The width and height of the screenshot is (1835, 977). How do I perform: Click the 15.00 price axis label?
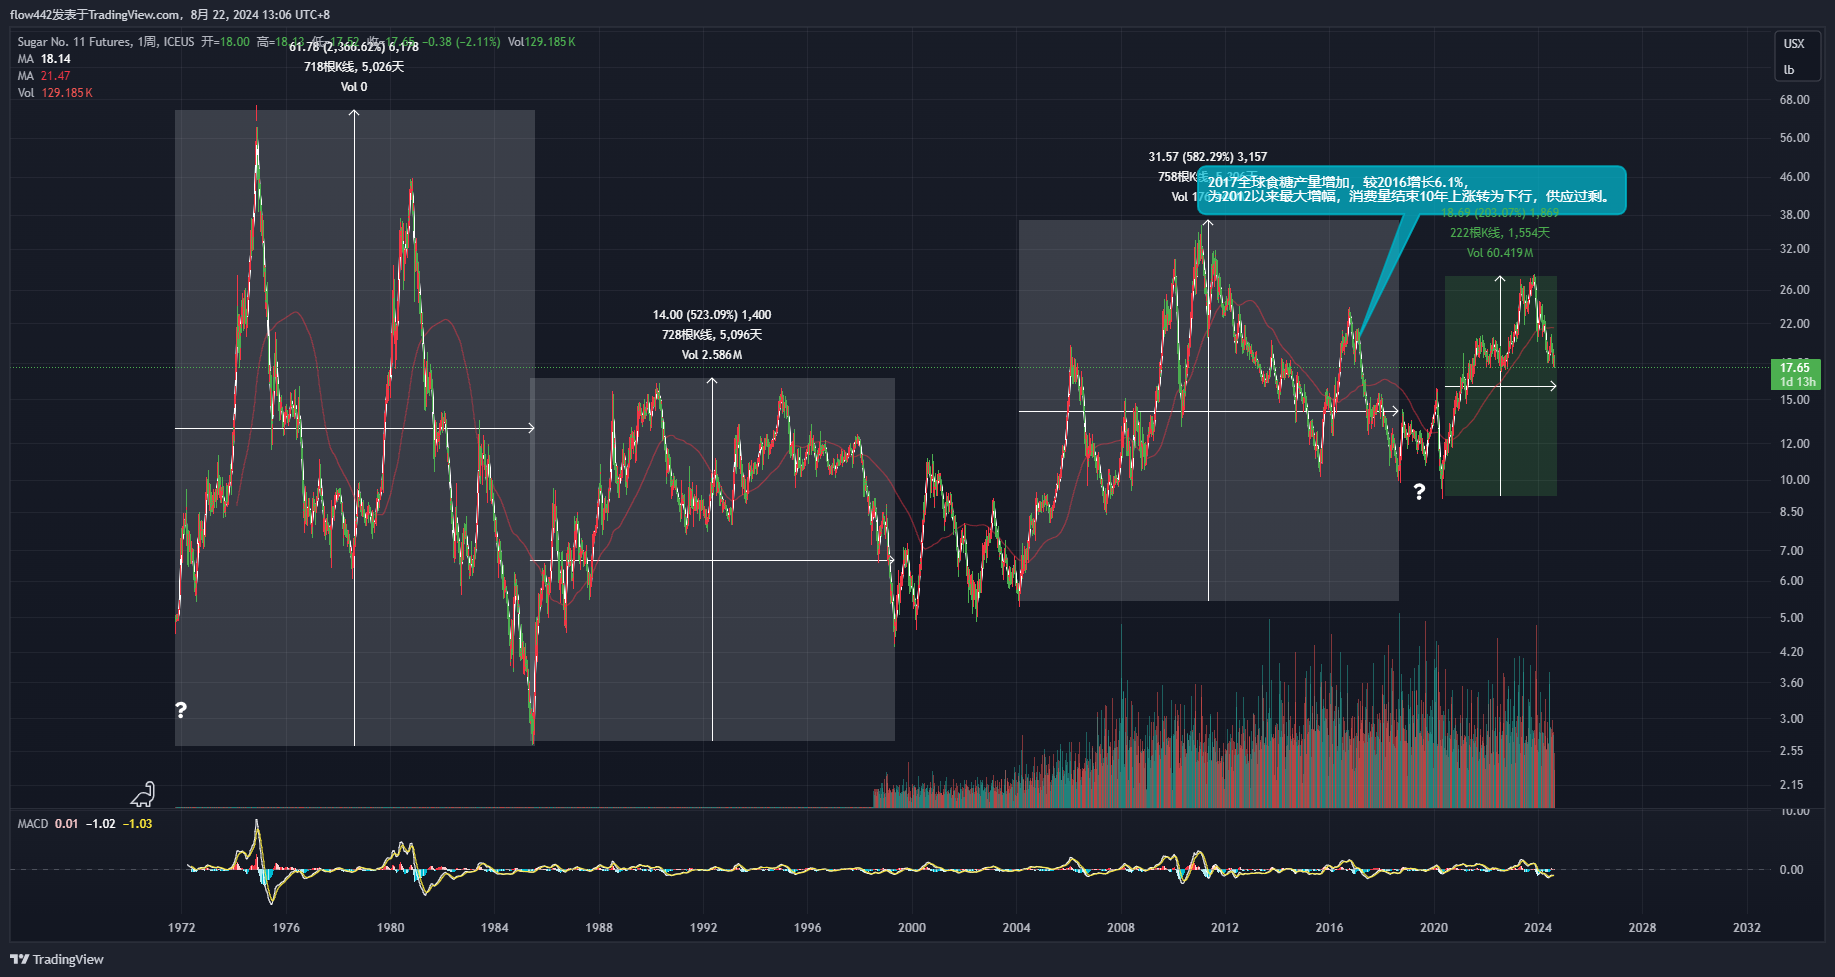[x=1794, y=400]
